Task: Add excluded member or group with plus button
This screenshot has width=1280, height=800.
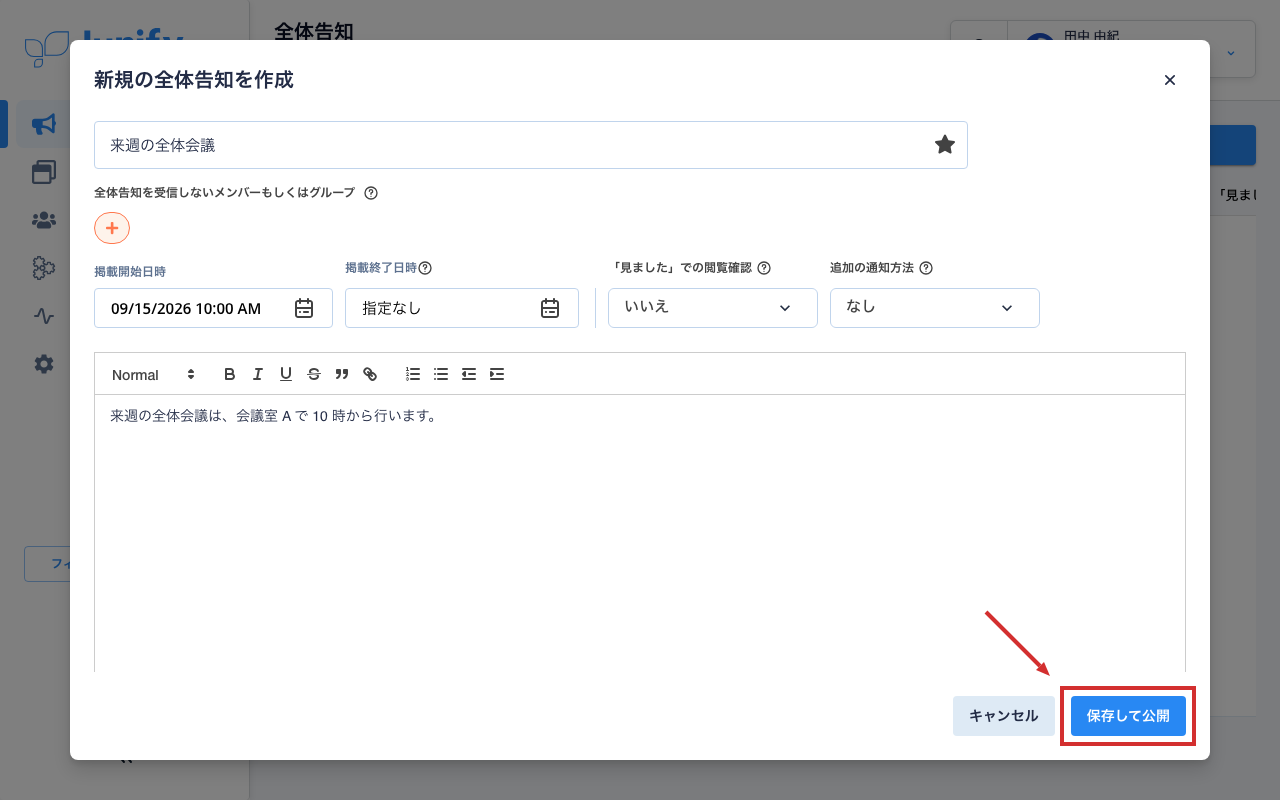Action: [112, 228]
